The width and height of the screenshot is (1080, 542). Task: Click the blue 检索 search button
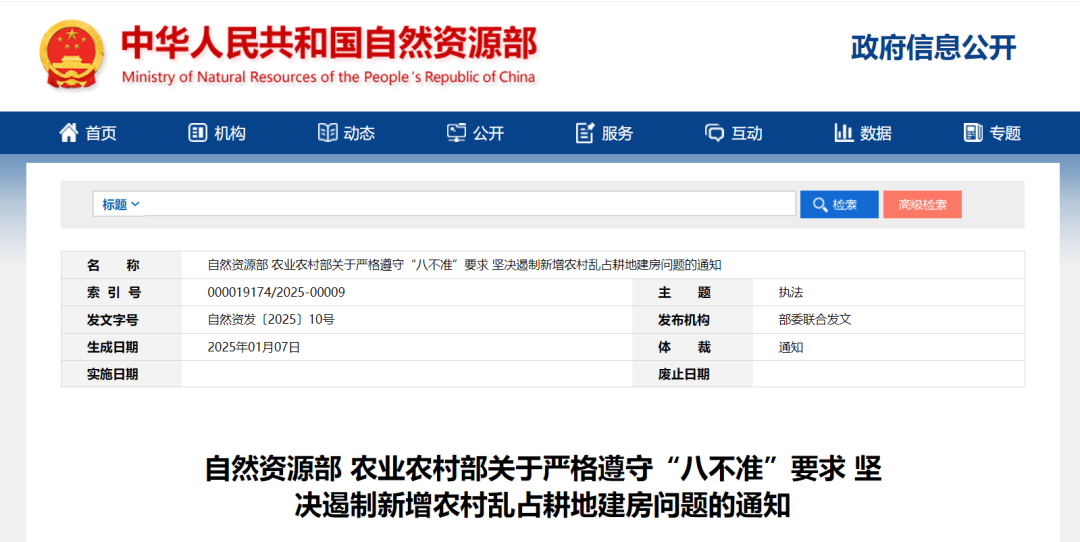coord(839,205)
